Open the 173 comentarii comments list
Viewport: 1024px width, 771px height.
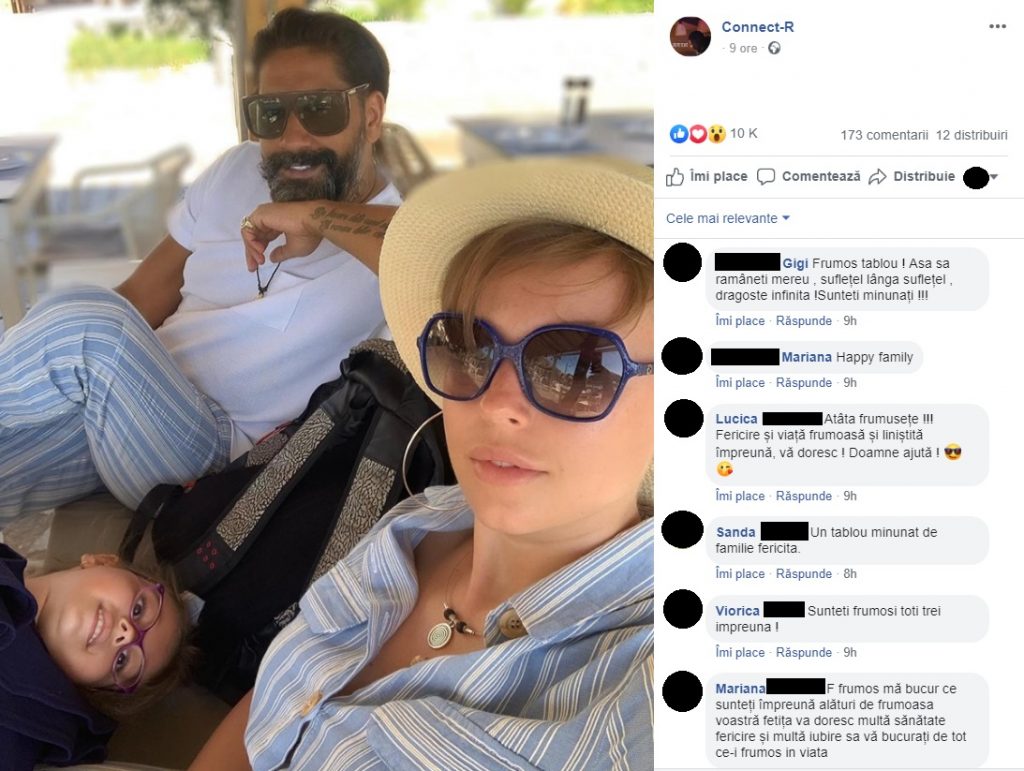click(x=884, y=134)
